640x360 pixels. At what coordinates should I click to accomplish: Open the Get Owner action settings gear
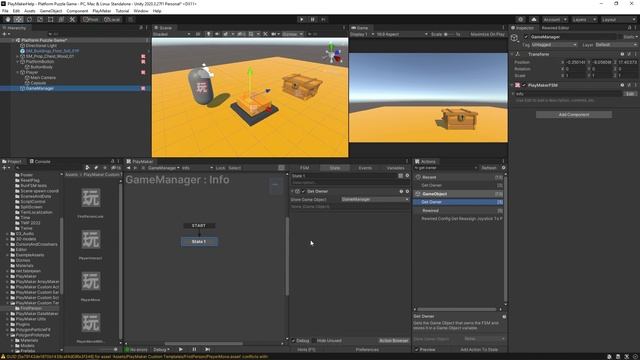[407, 191]
